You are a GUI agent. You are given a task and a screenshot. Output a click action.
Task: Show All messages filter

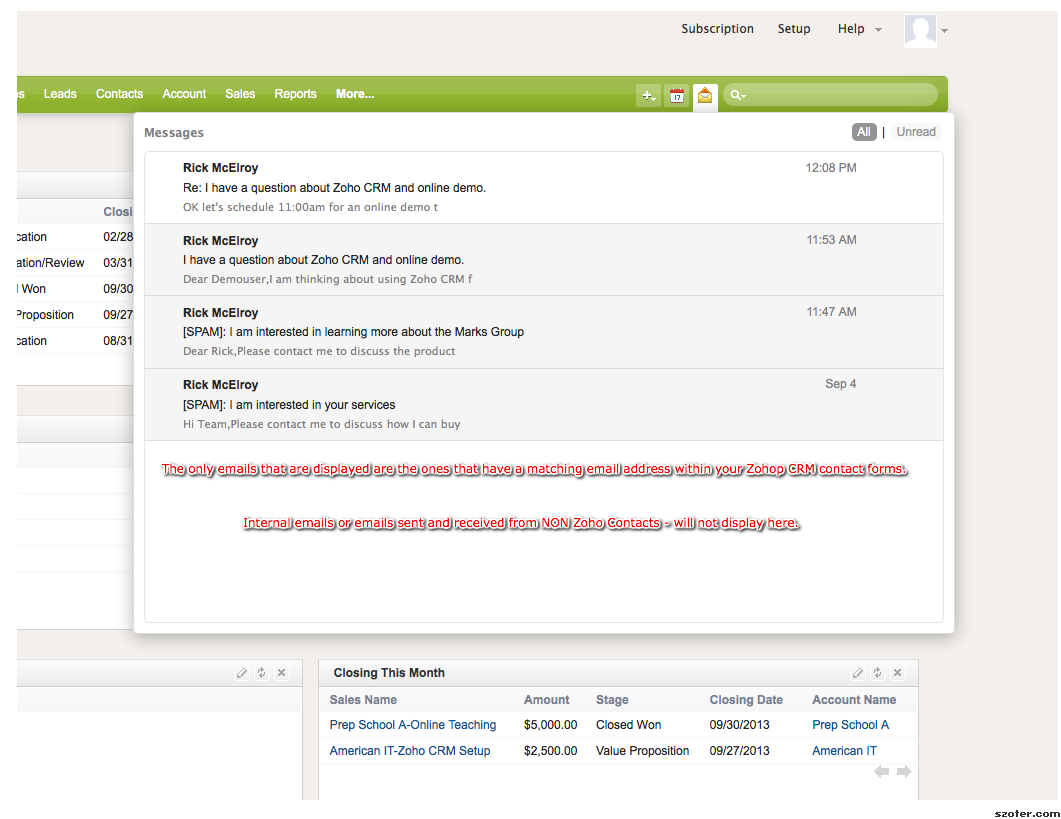(864, 132)
